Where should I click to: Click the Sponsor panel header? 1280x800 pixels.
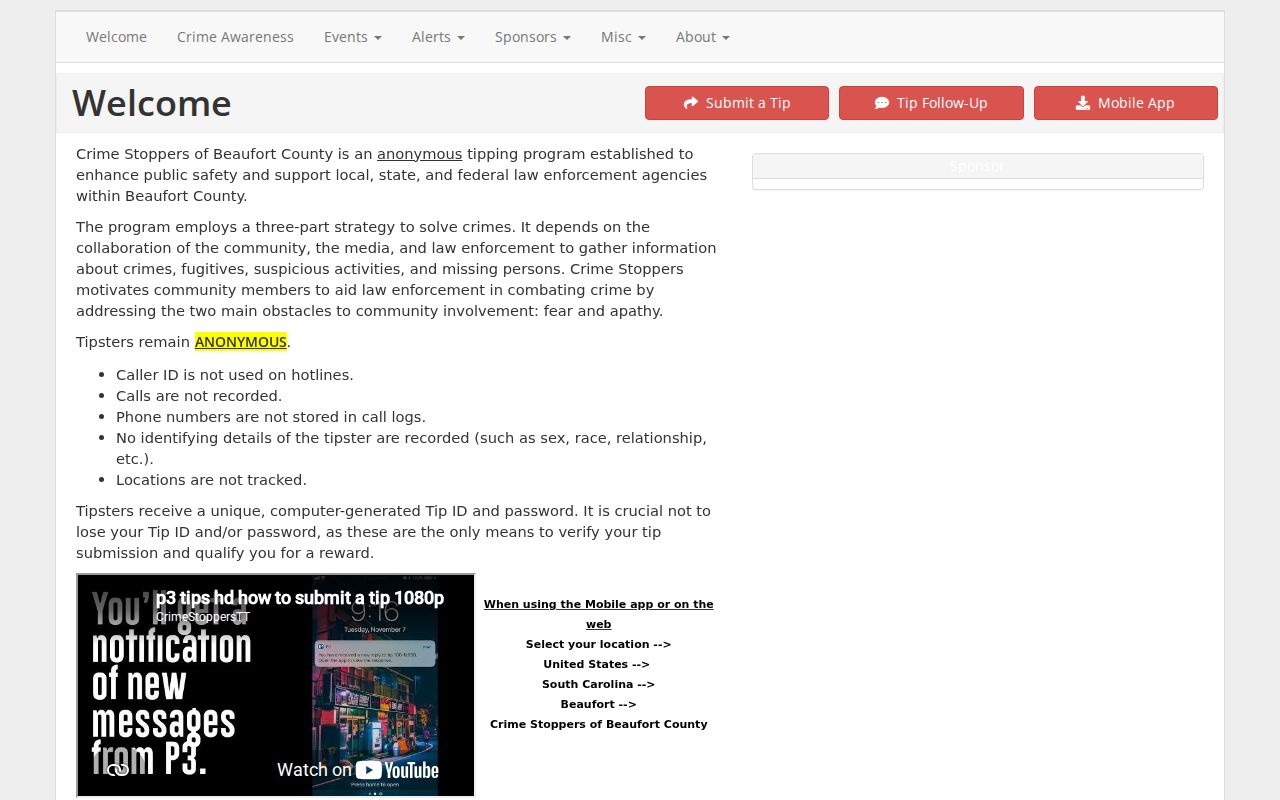pos(977,166)
